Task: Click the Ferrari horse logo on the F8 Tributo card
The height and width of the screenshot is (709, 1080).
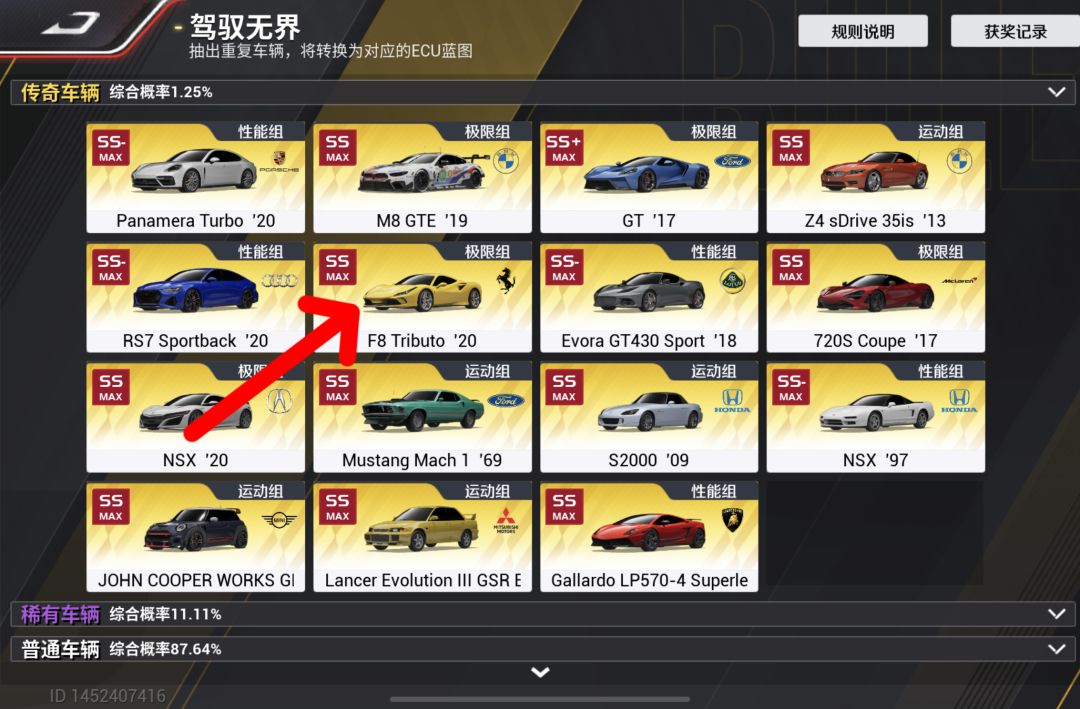Action: pos(506,280)
